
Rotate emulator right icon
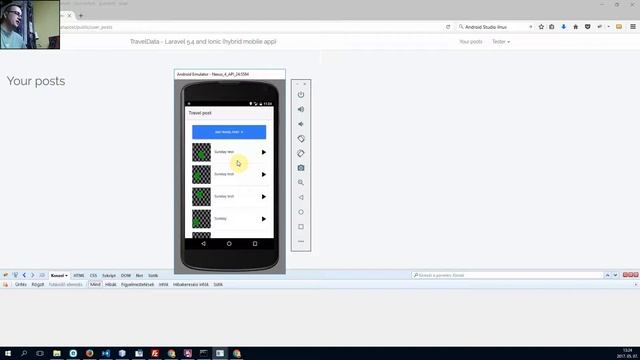tap(301, 153)
